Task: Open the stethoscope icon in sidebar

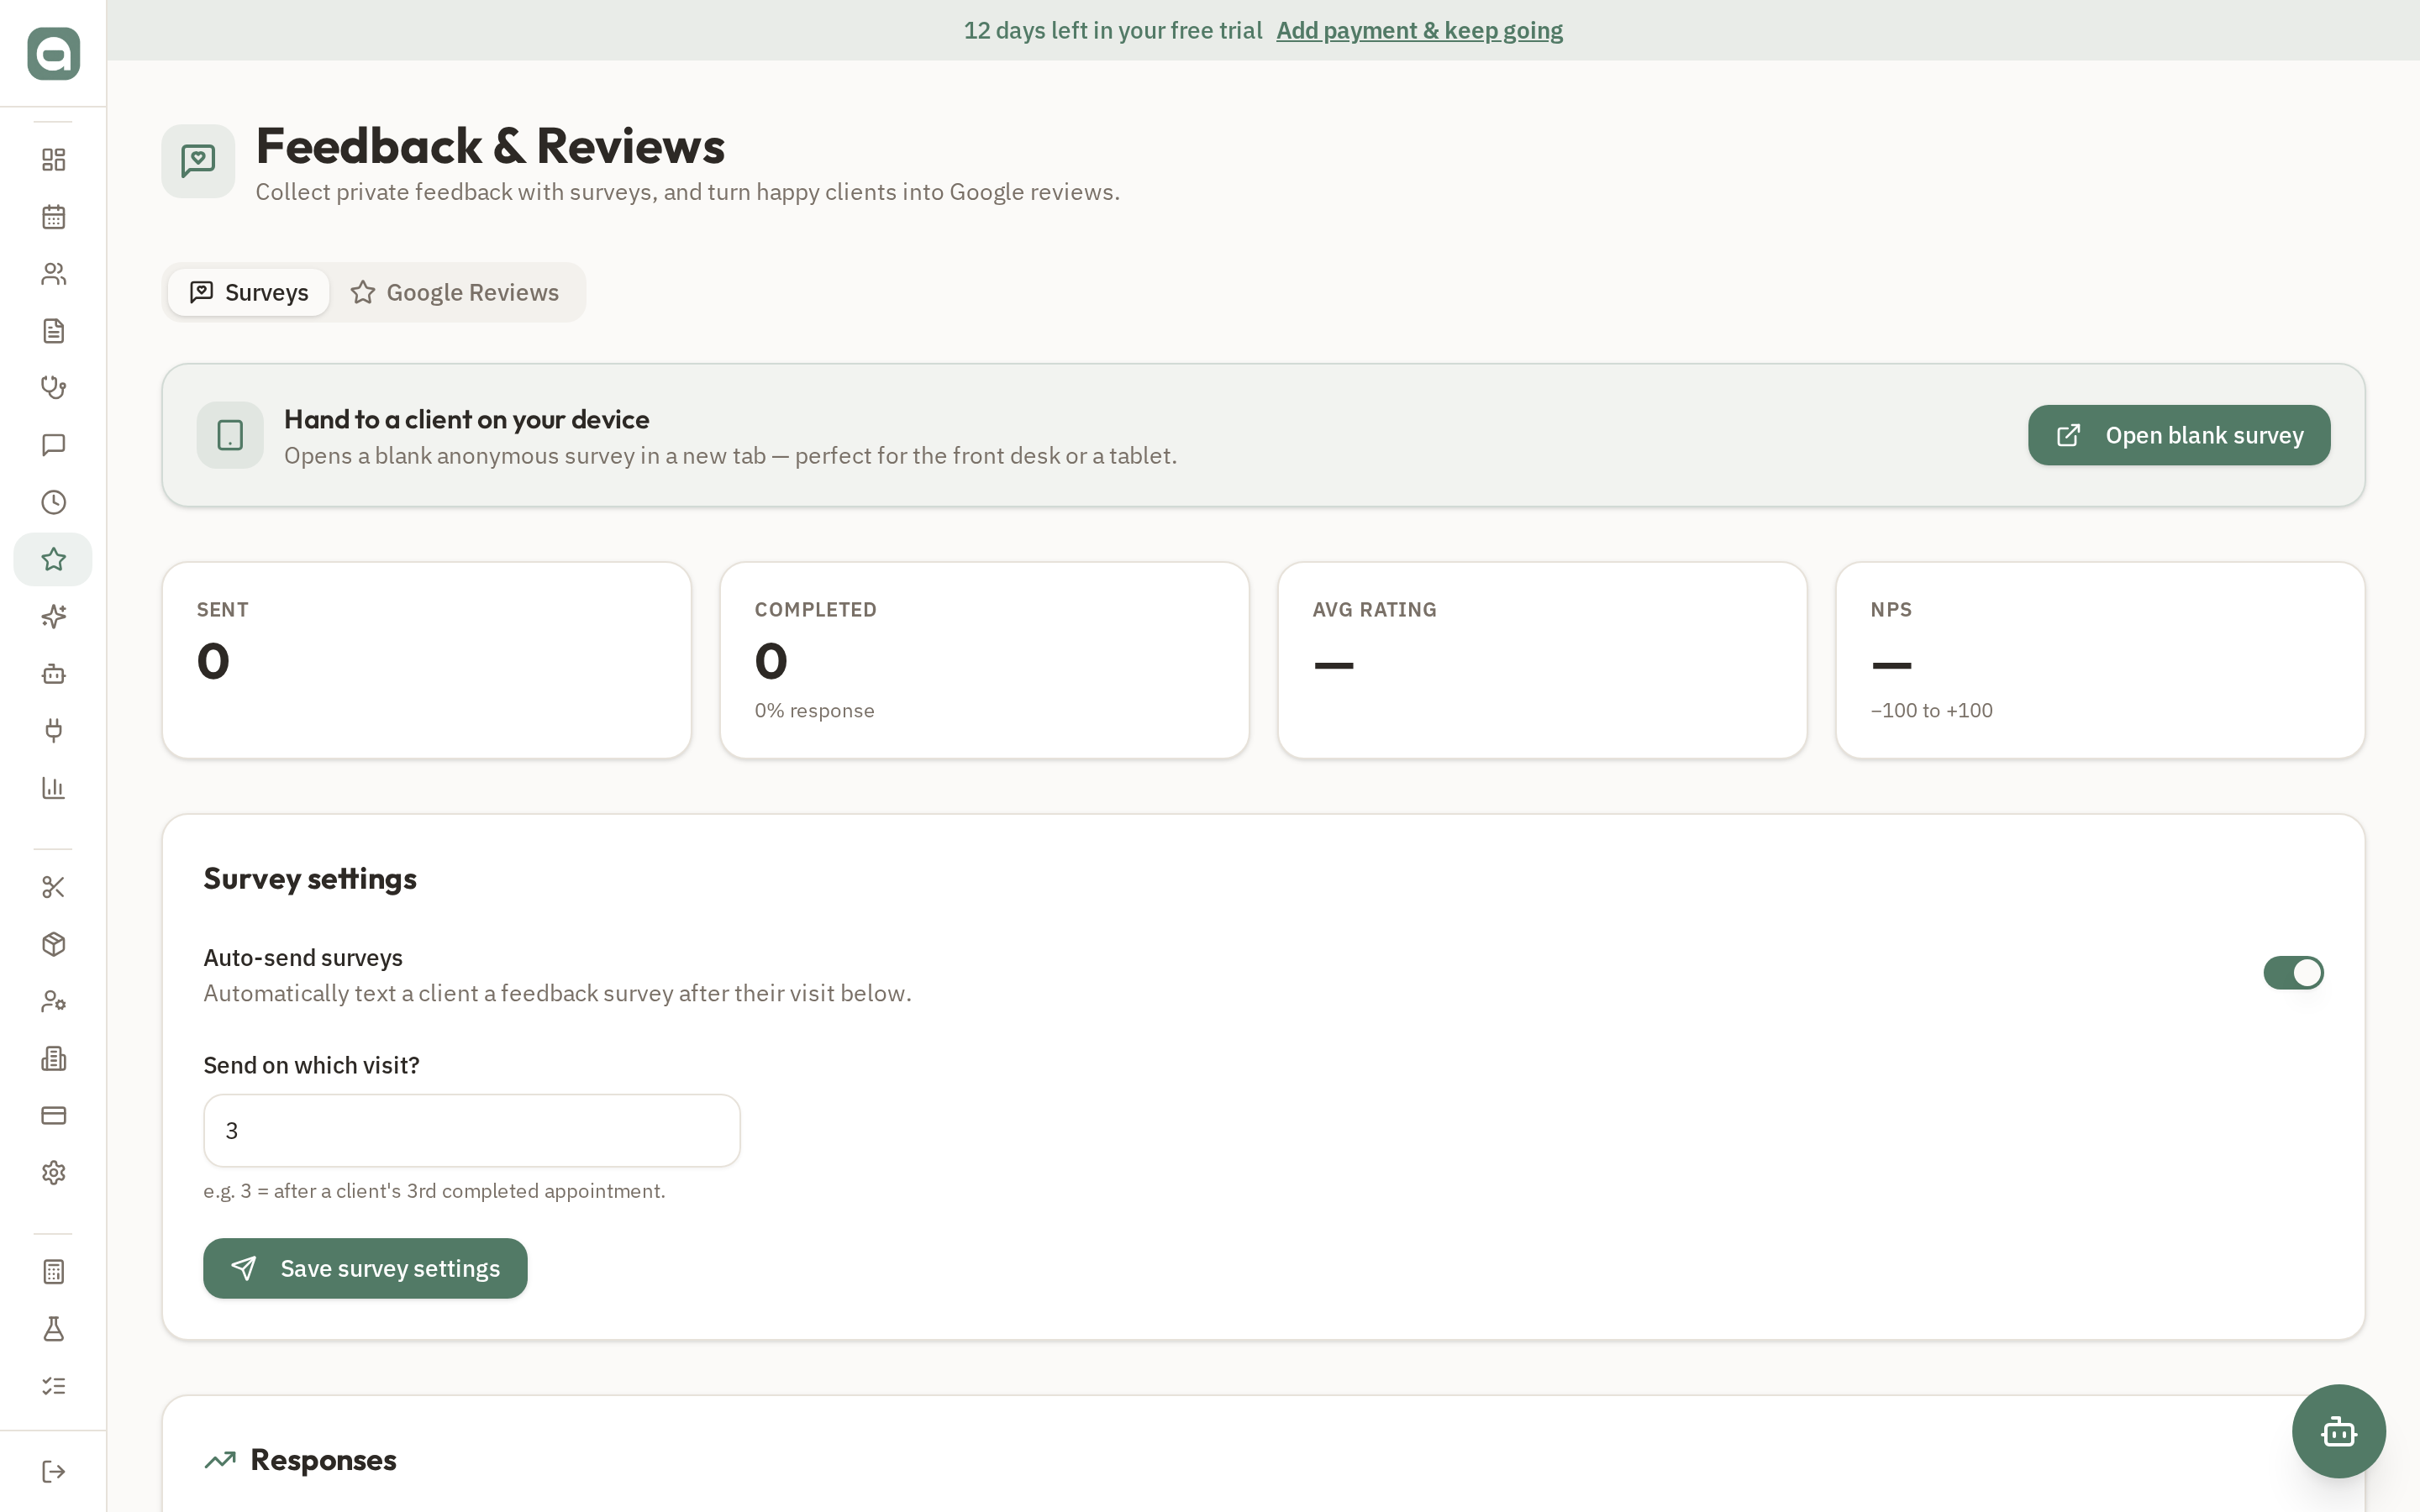Action: tap(53, 388)
